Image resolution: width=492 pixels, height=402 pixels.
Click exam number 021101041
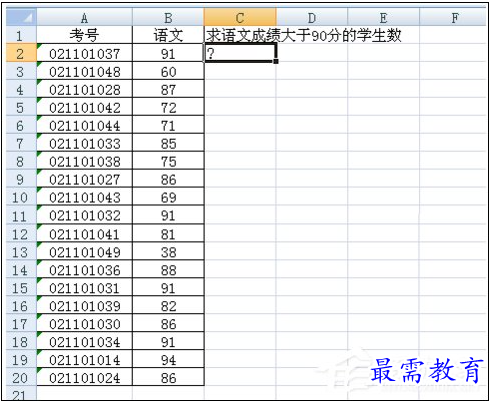(x=84, y=233)
